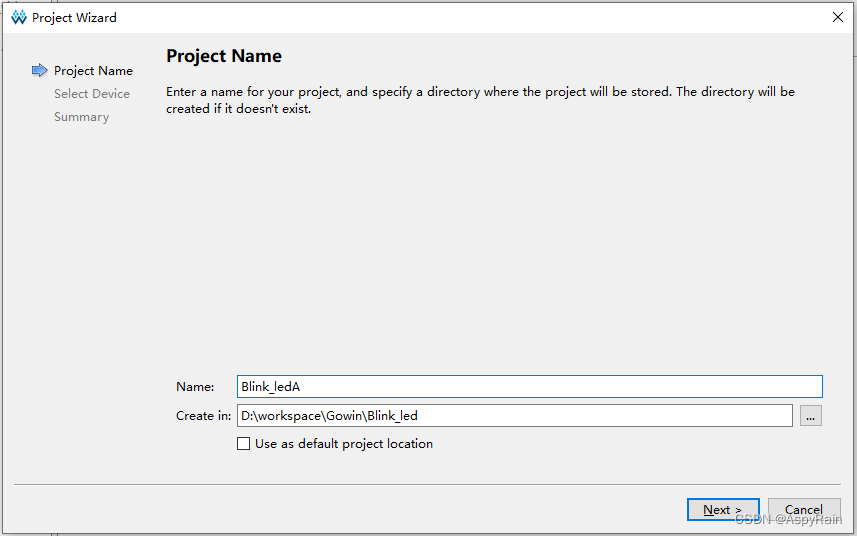The image size is (857, 536).
Task: Click the Project Name page heading
Action: click(x=224, y=56)
